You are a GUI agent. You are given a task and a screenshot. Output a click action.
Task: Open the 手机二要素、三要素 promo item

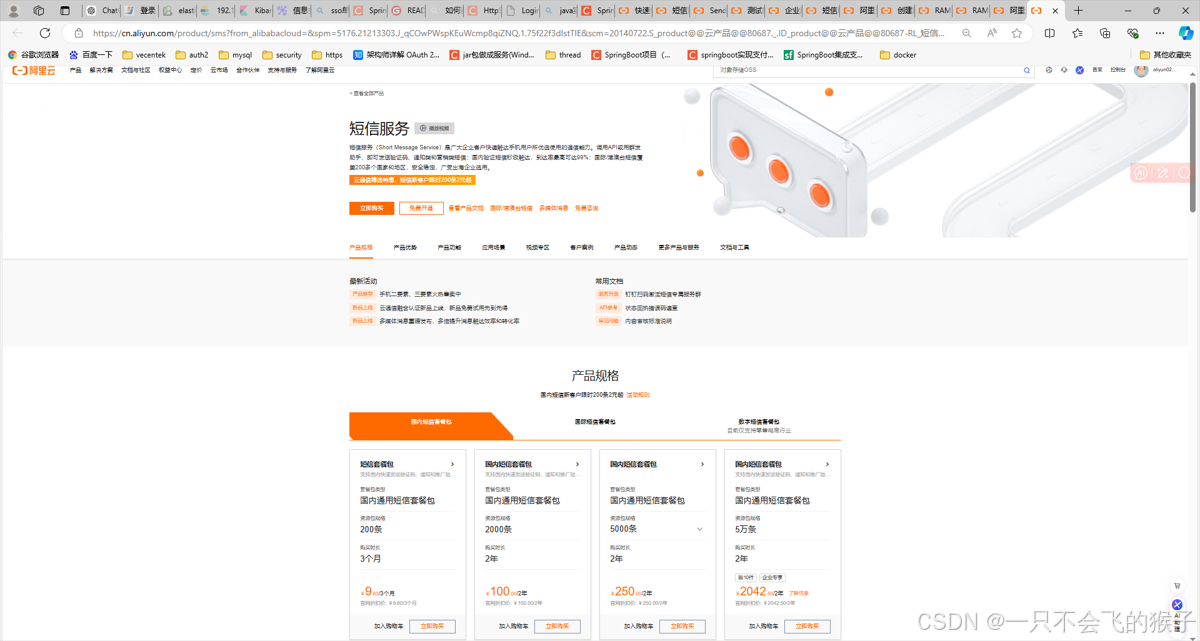coord(420,294)
